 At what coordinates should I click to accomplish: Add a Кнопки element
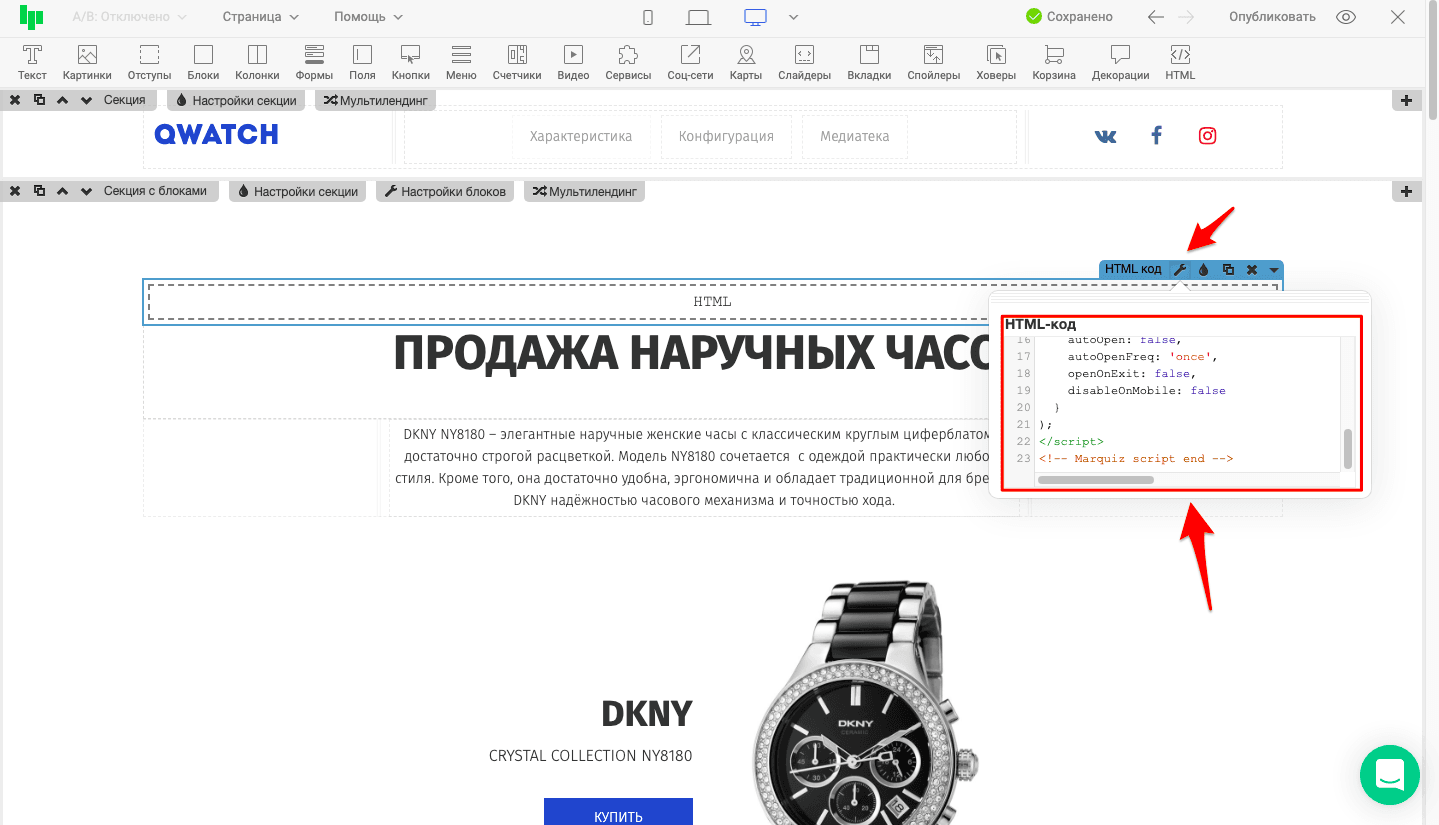tap(410, 62)
